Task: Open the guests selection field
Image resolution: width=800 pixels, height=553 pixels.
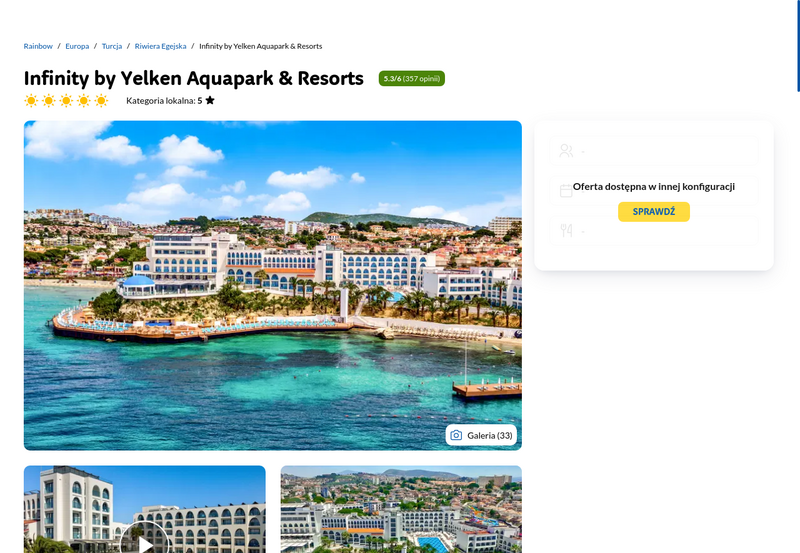Action: [x=654, y=150]
